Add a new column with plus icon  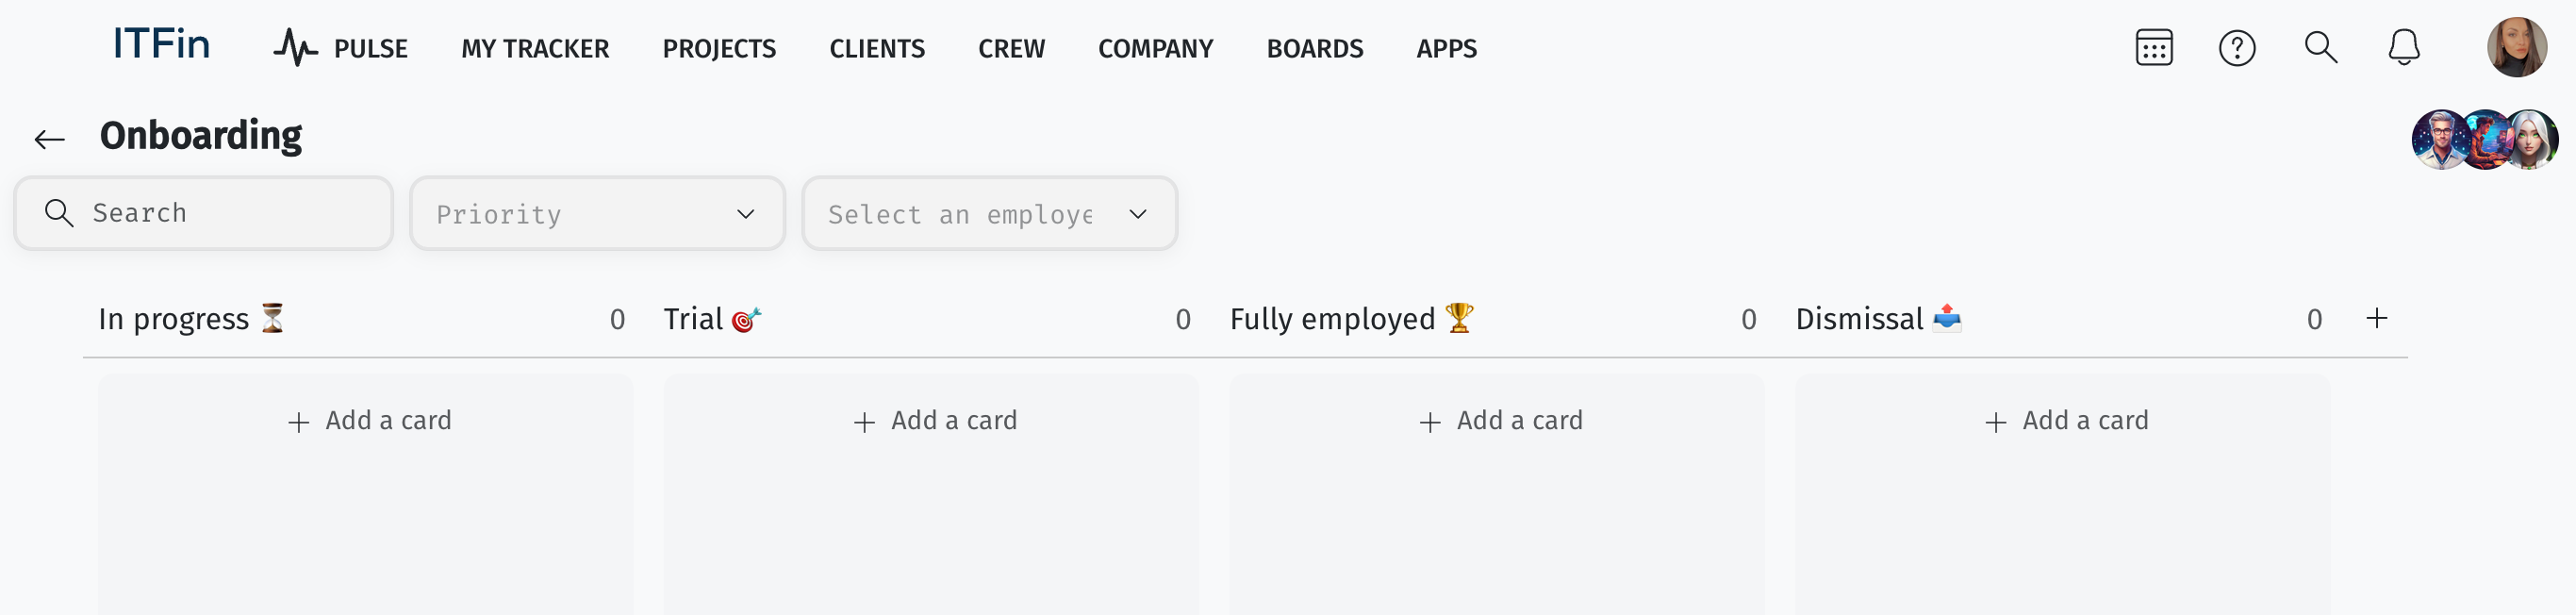(2376, 318)
